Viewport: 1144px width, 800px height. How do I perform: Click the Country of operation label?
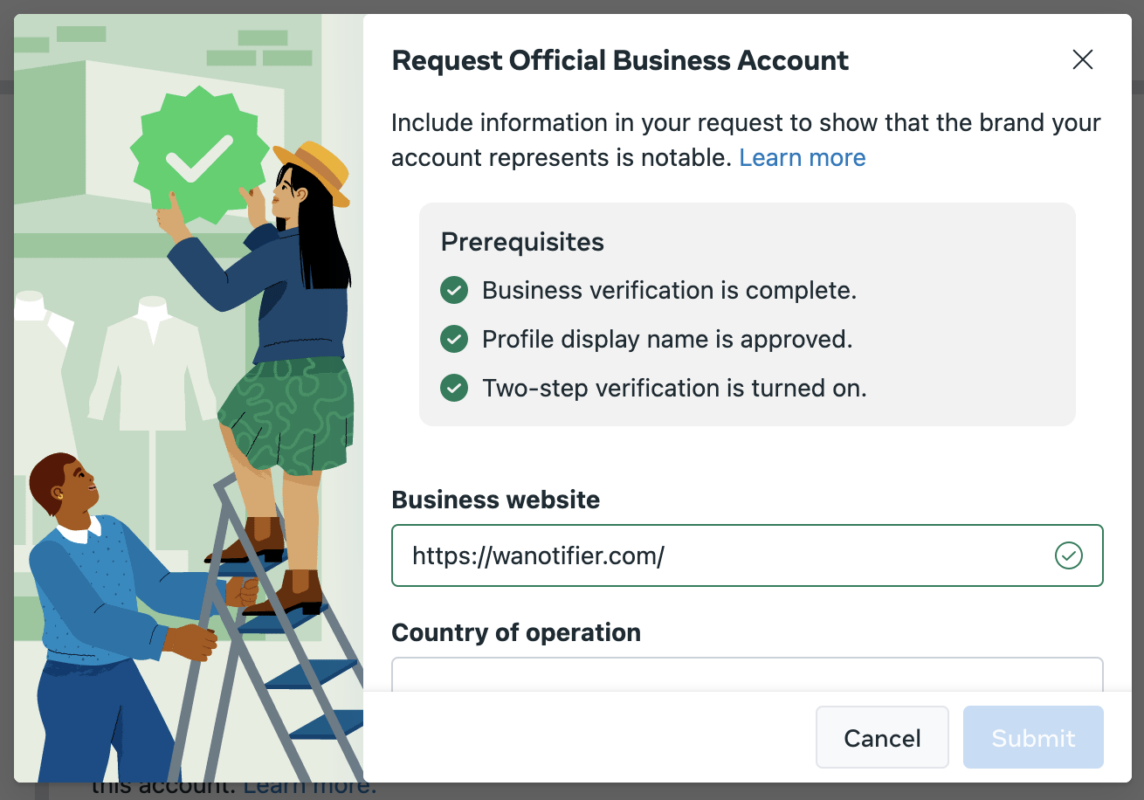[x=516, y=632]
